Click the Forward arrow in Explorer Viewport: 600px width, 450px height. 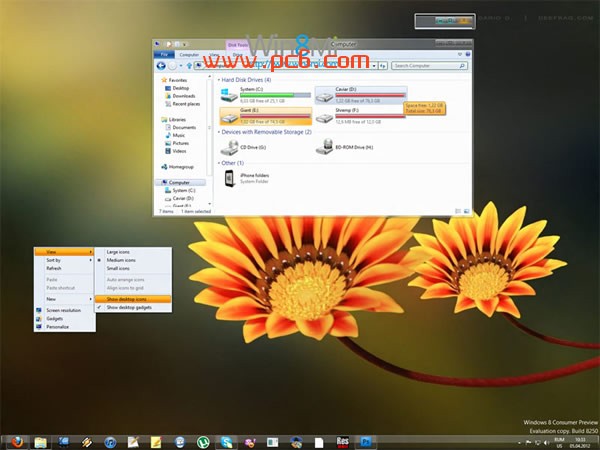[173, 66]
